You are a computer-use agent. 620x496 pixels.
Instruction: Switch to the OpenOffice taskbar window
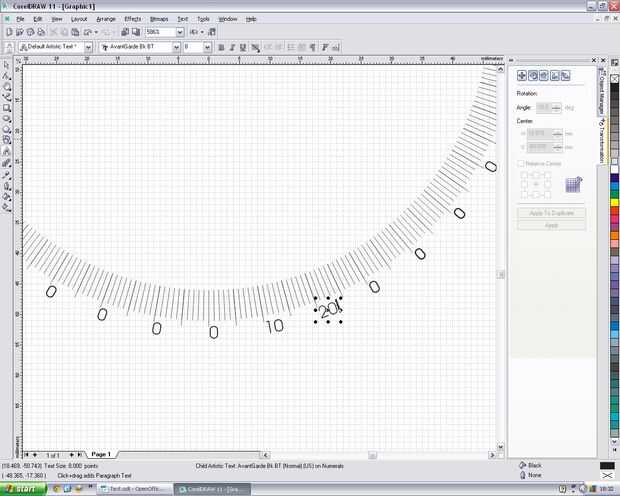coord(135,489)
